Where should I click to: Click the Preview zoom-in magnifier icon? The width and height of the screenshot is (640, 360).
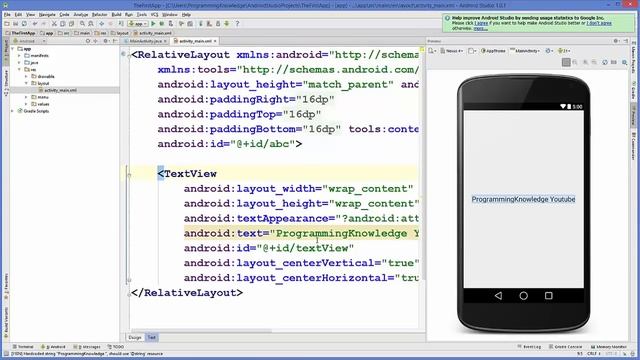pyautogui.click(x=585, y=62)
